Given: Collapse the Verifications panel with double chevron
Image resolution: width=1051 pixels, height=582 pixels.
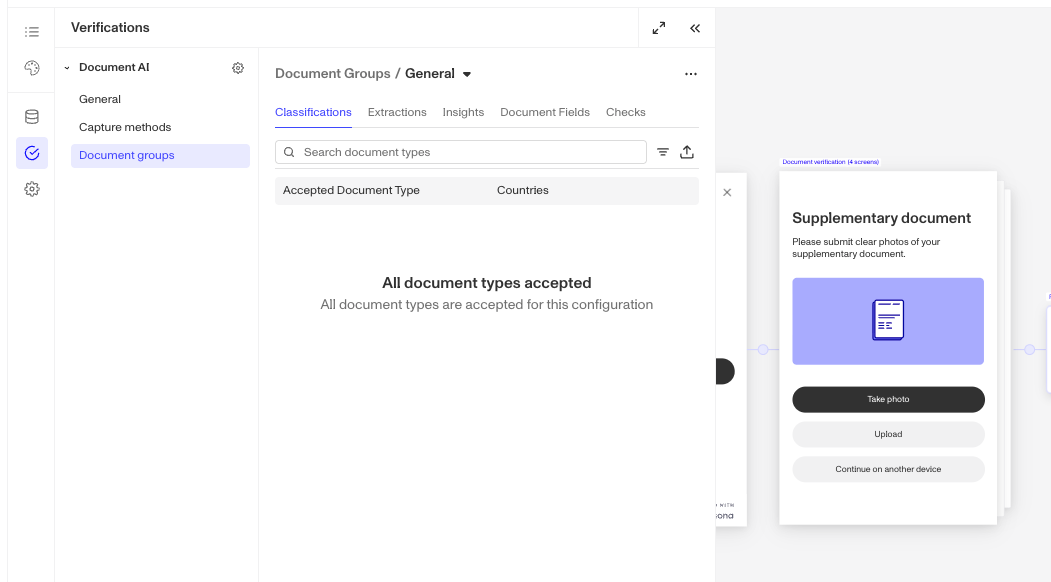Looking at the screenshot, I should [695, 28].
